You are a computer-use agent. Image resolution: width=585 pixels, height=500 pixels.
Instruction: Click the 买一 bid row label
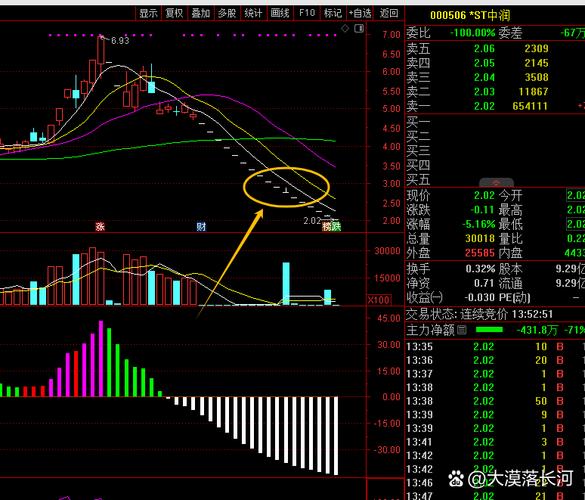coord(418,122)
